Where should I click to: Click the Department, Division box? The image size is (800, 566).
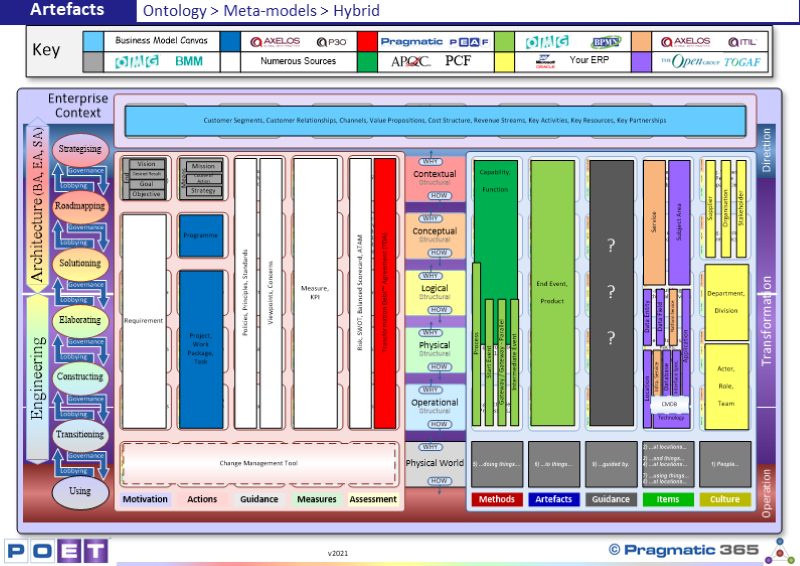coord(727,302)
